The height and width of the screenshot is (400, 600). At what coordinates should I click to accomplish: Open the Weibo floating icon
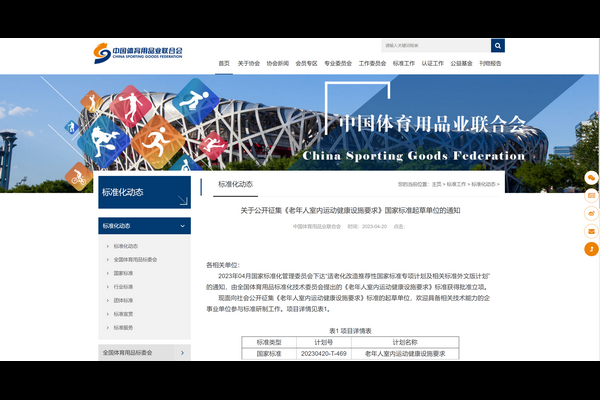591,213
